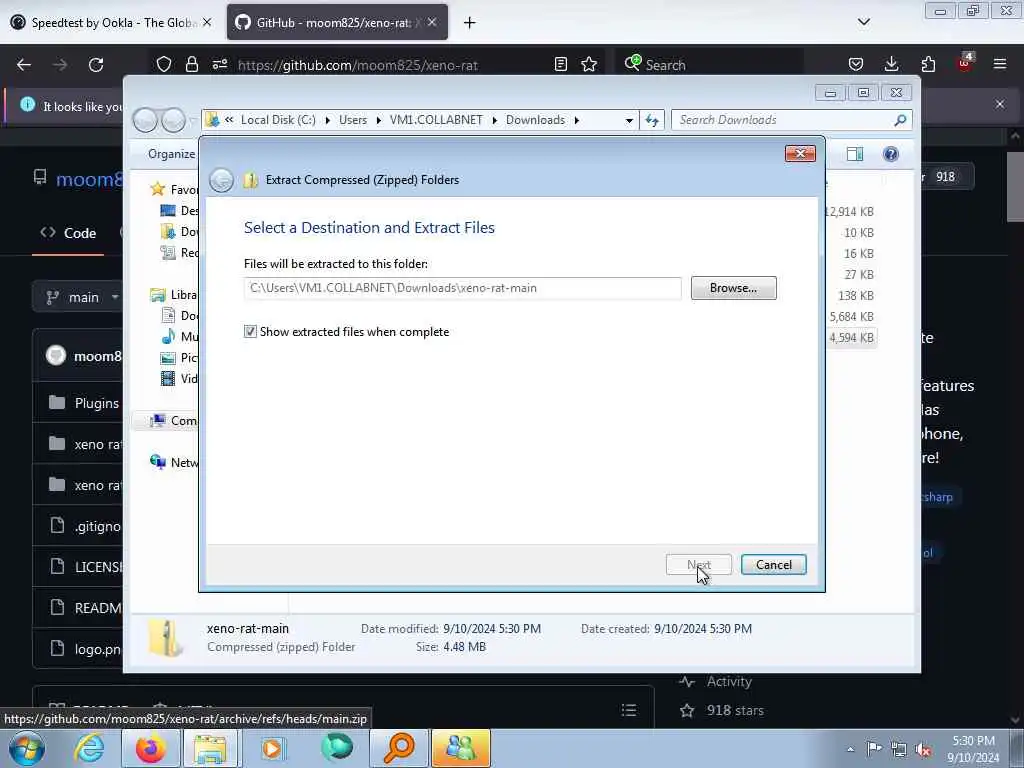Click the github.com URL address bar
Viewport: 1024px width, 768px height.
click(358, 65)
